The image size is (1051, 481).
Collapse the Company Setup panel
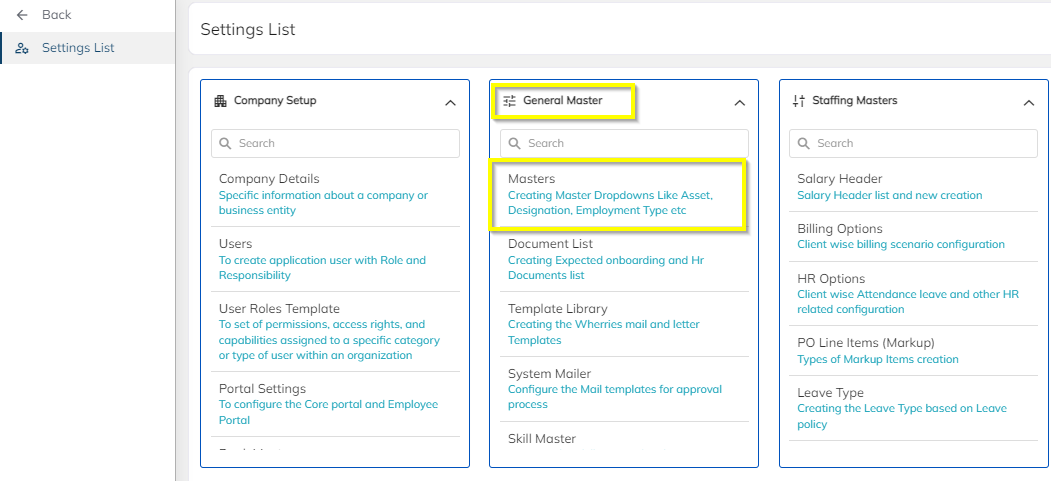click(450, 102)
